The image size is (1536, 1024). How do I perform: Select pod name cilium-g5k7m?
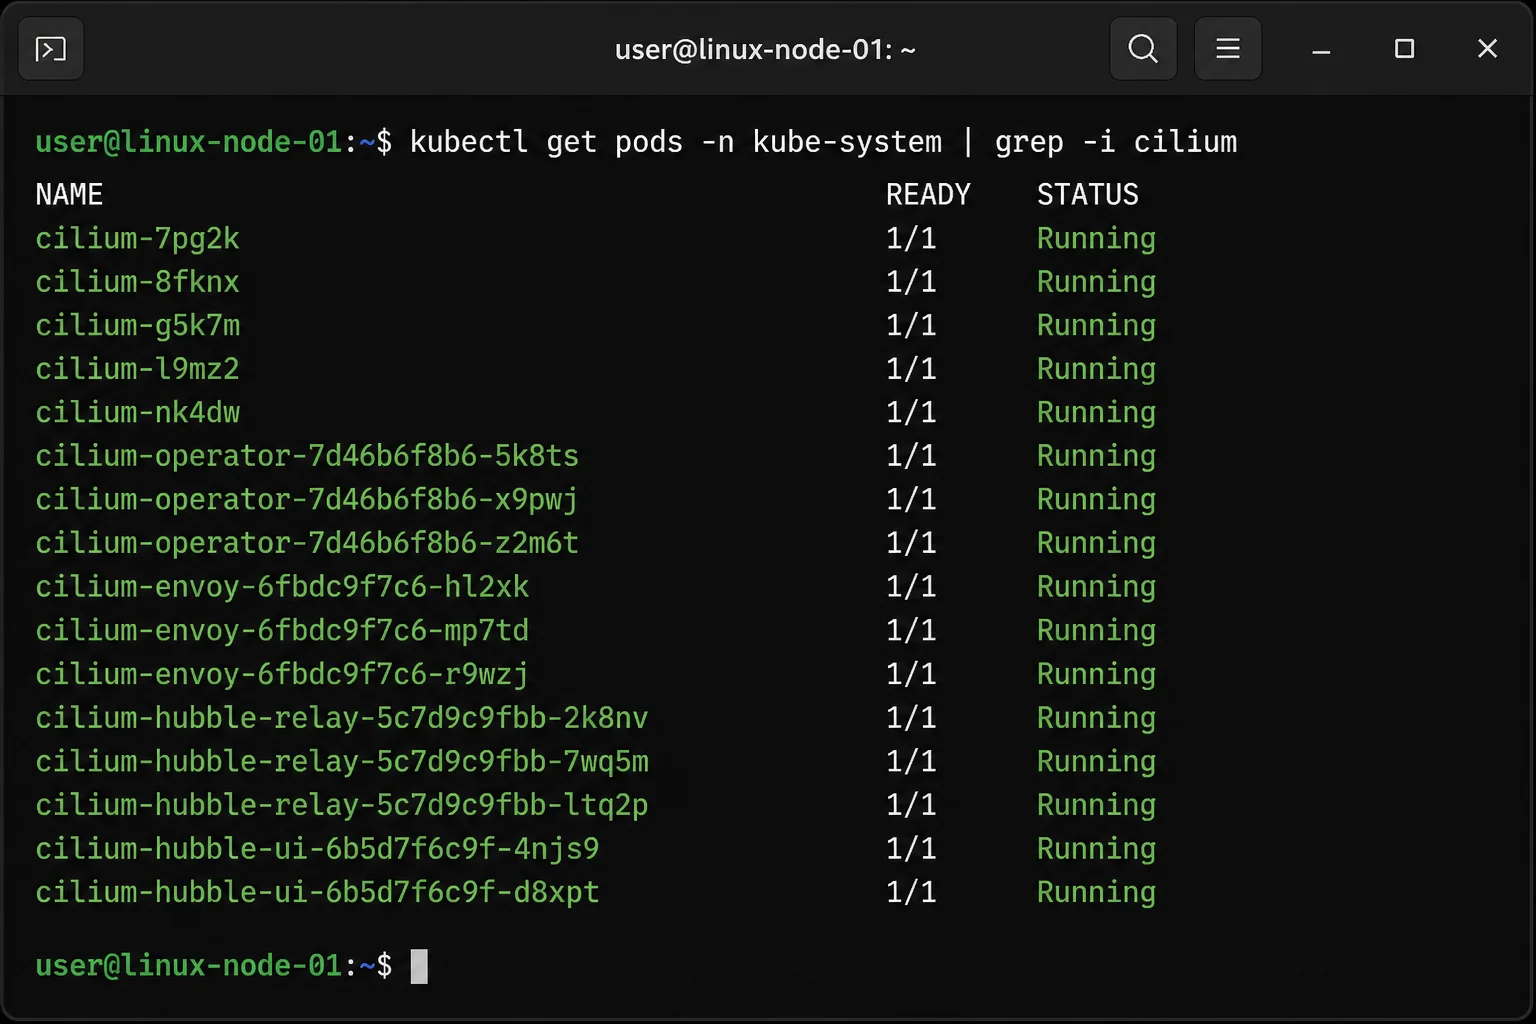pos(138,326)
